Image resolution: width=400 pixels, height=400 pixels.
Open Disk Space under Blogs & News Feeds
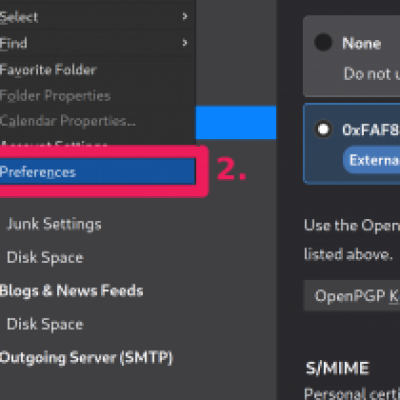[x=45, y=324]
